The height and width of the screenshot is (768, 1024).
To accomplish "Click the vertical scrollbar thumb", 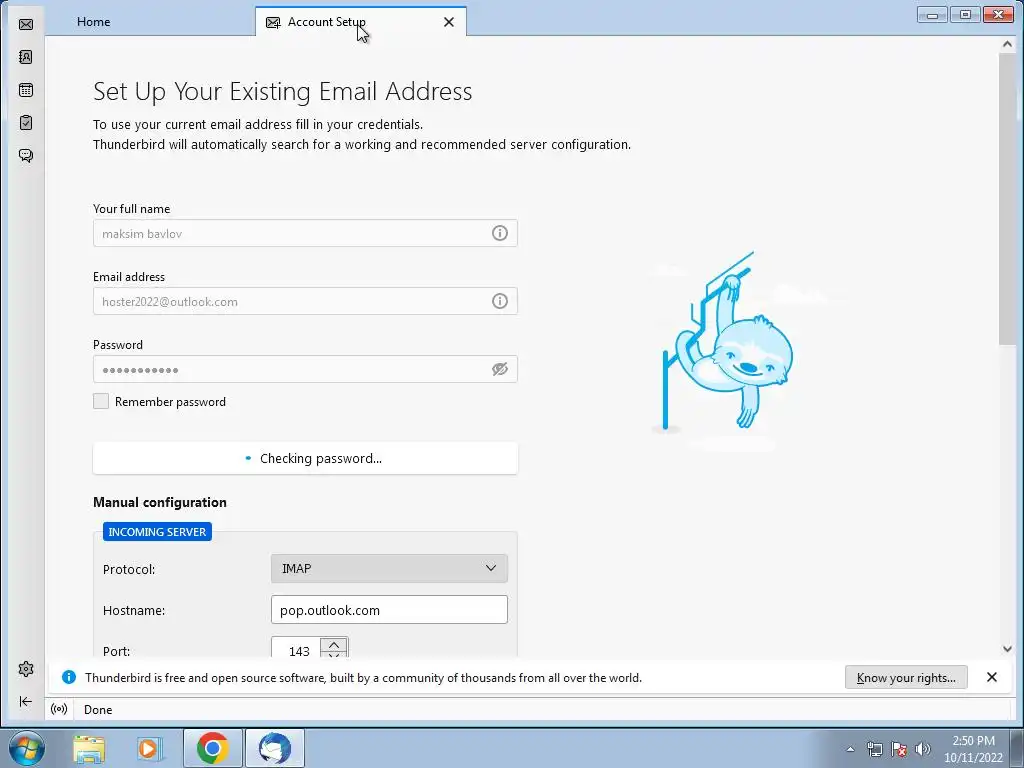I will tap(1006, 199).
